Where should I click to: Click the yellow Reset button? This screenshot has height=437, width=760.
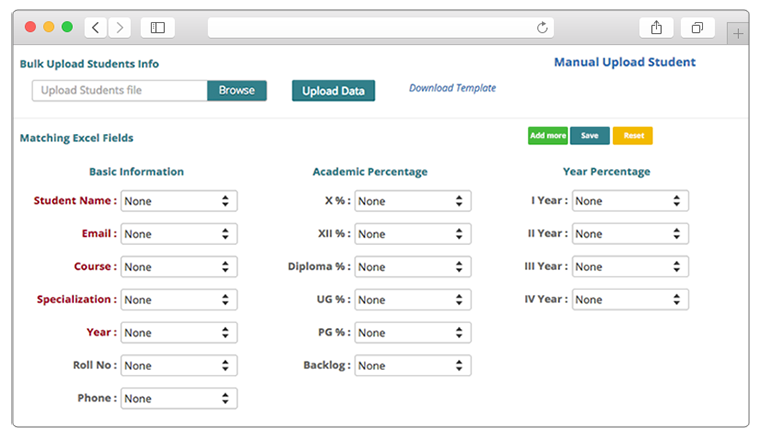[633, 136]
